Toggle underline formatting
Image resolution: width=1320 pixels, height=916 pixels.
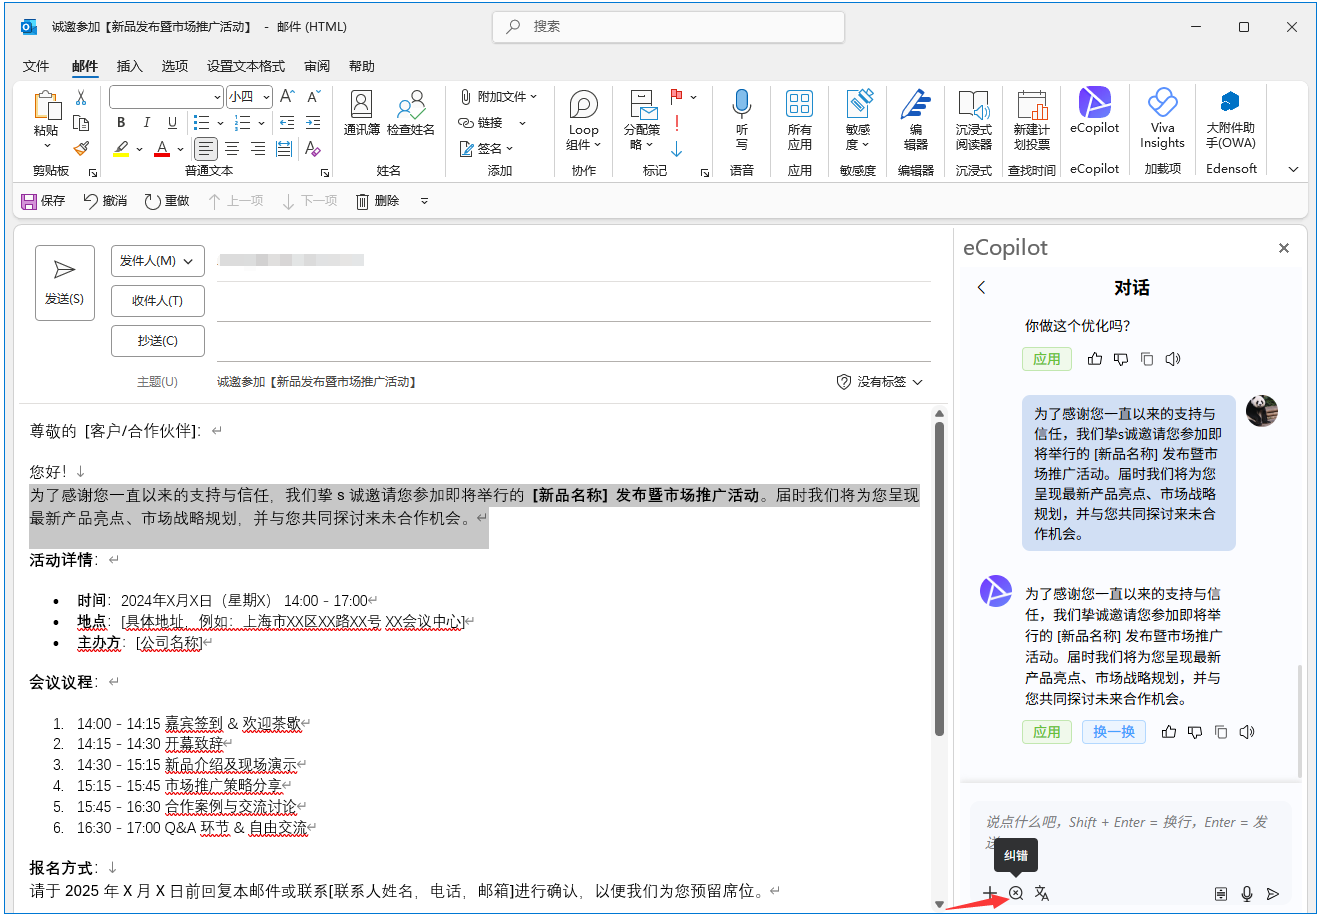click(x=172, y=123)
